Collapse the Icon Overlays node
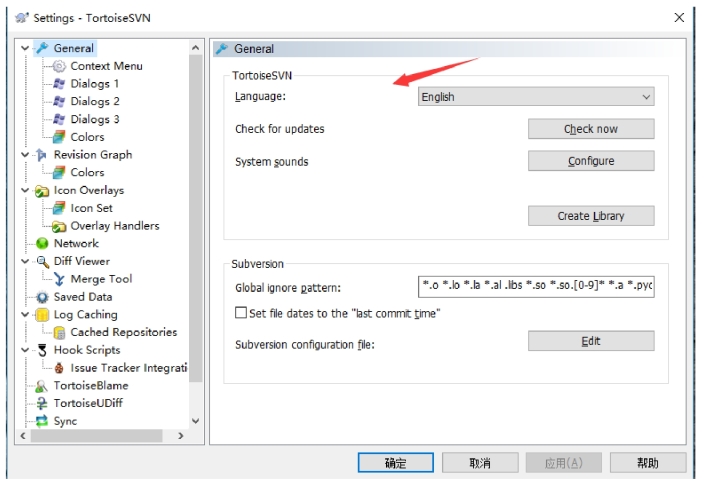 (25, 191)
